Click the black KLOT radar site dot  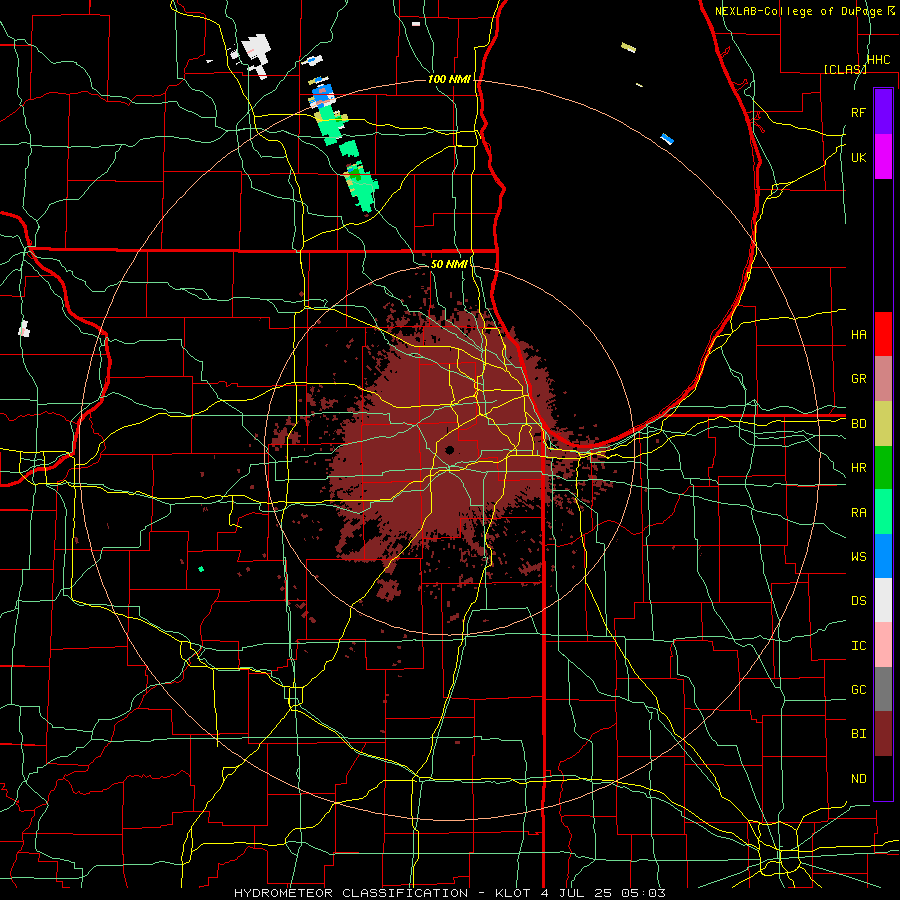coord(449,450)
